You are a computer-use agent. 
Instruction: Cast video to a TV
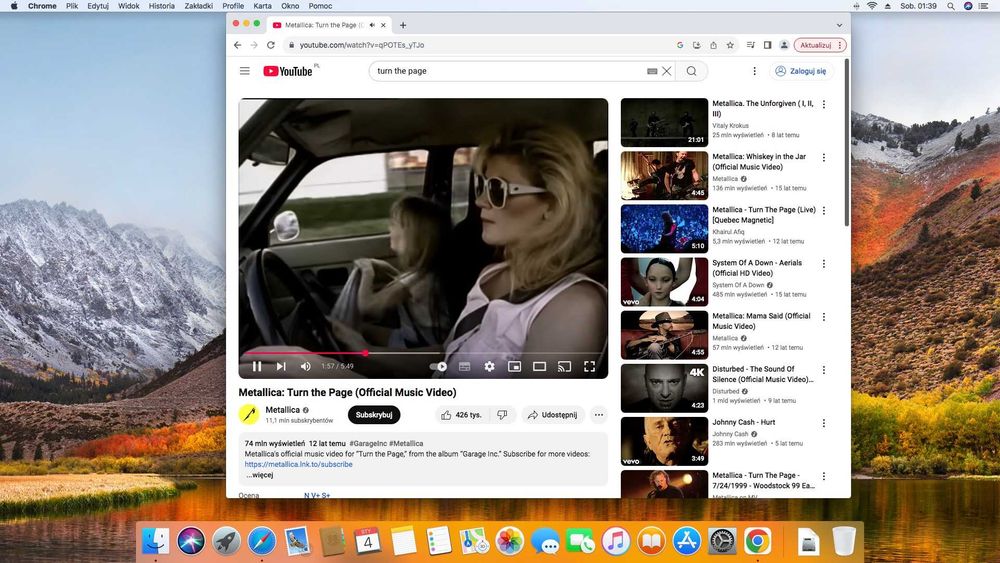pyautogui.click(x=564, y=367)
